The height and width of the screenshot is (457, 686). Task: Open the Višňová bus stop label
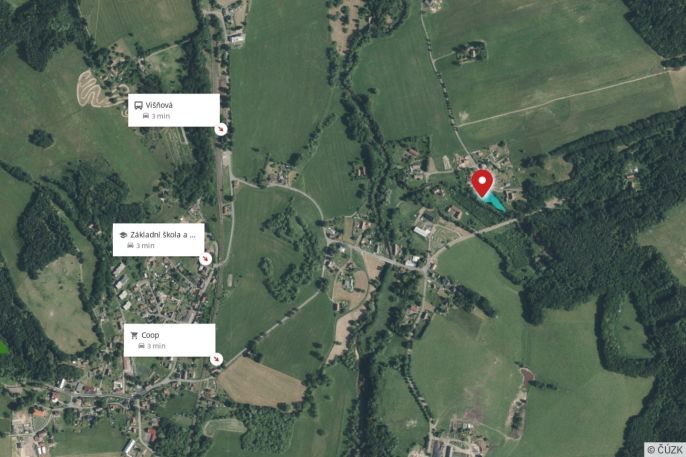click(159, 105)
